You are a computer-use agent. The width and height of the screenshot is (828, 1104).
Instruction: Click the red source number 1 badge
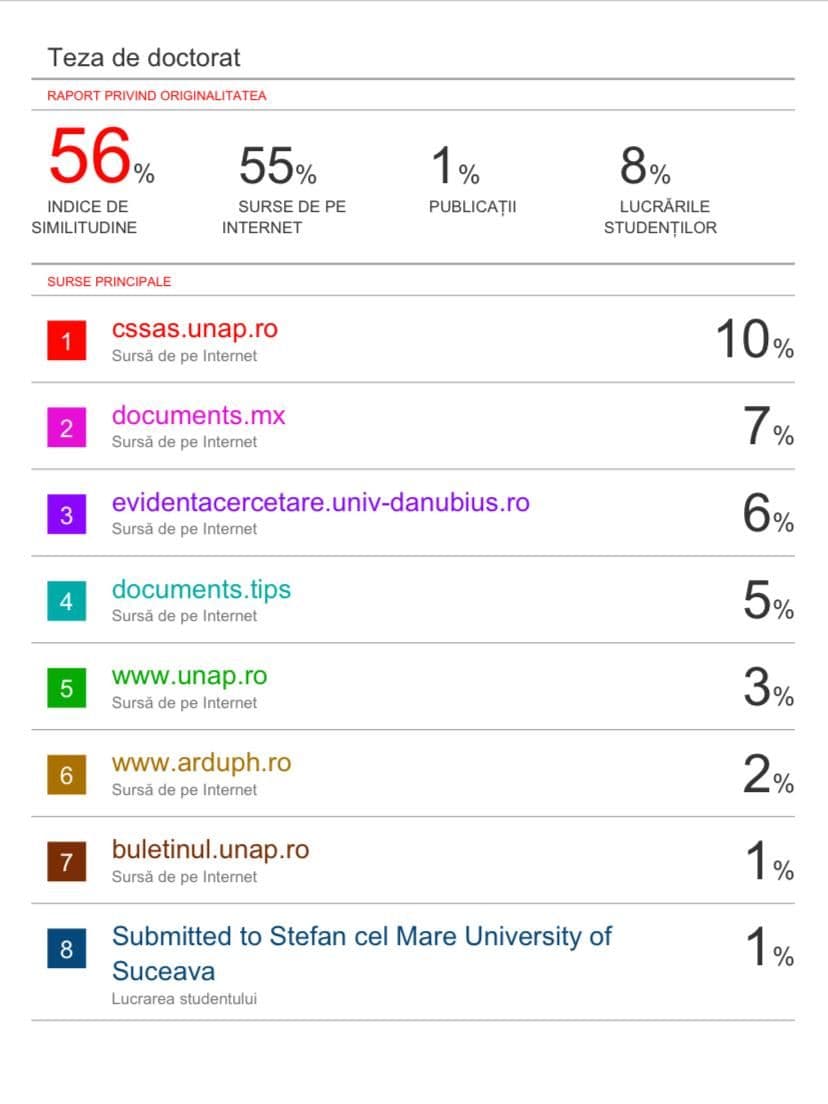click(66, 341)
